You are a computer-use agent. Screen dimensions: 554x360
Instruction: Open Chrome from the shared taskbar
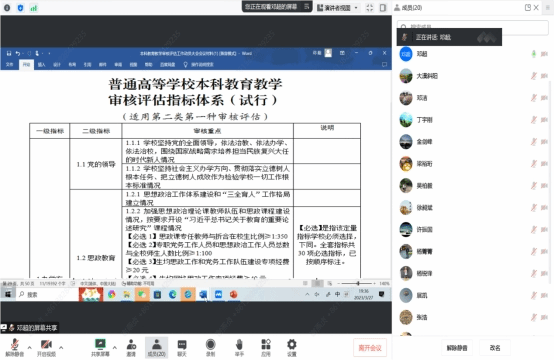pyautogui.click(x=112, y=294)
